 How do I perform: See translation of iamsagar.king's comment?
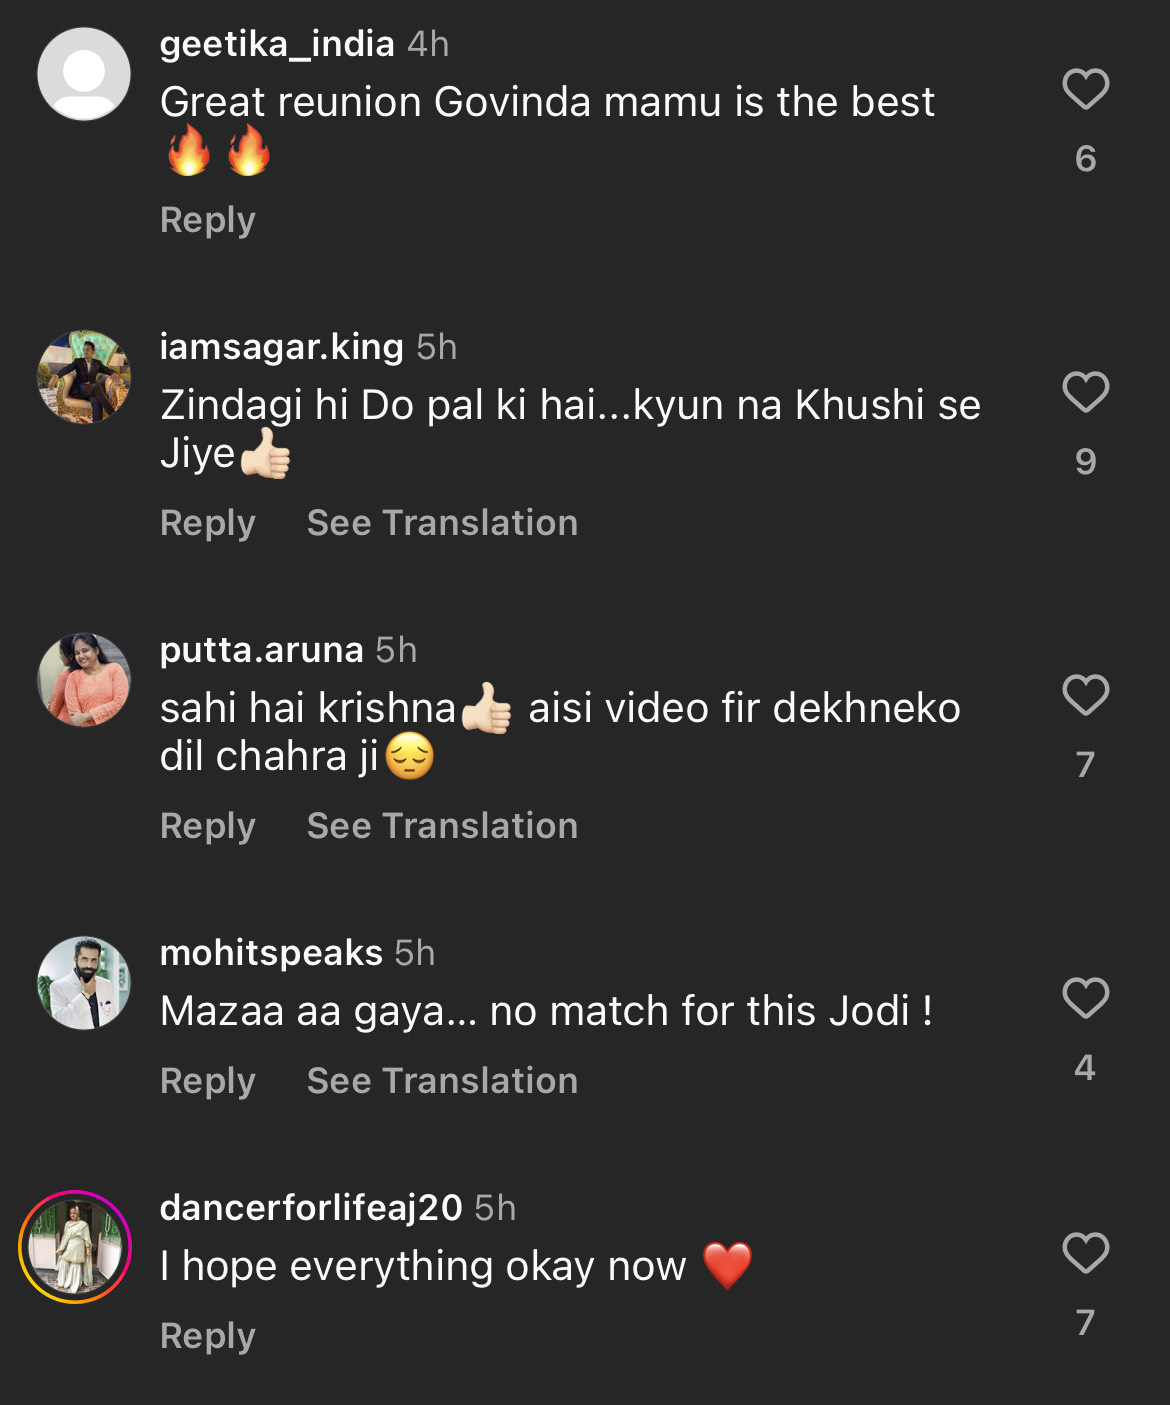(x=442, y=523)
